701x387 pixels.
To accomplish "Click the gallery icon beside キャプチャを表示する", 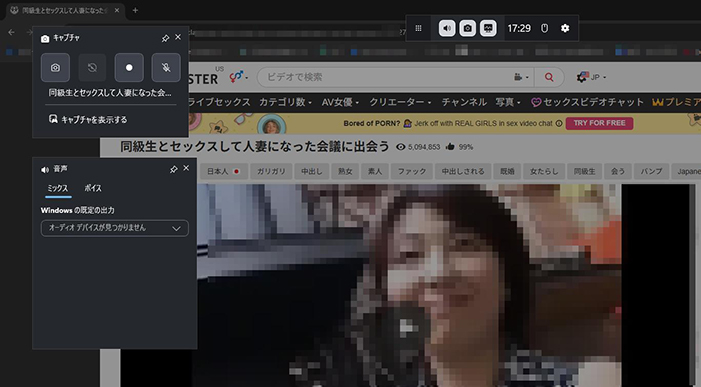I will (53, 119).
